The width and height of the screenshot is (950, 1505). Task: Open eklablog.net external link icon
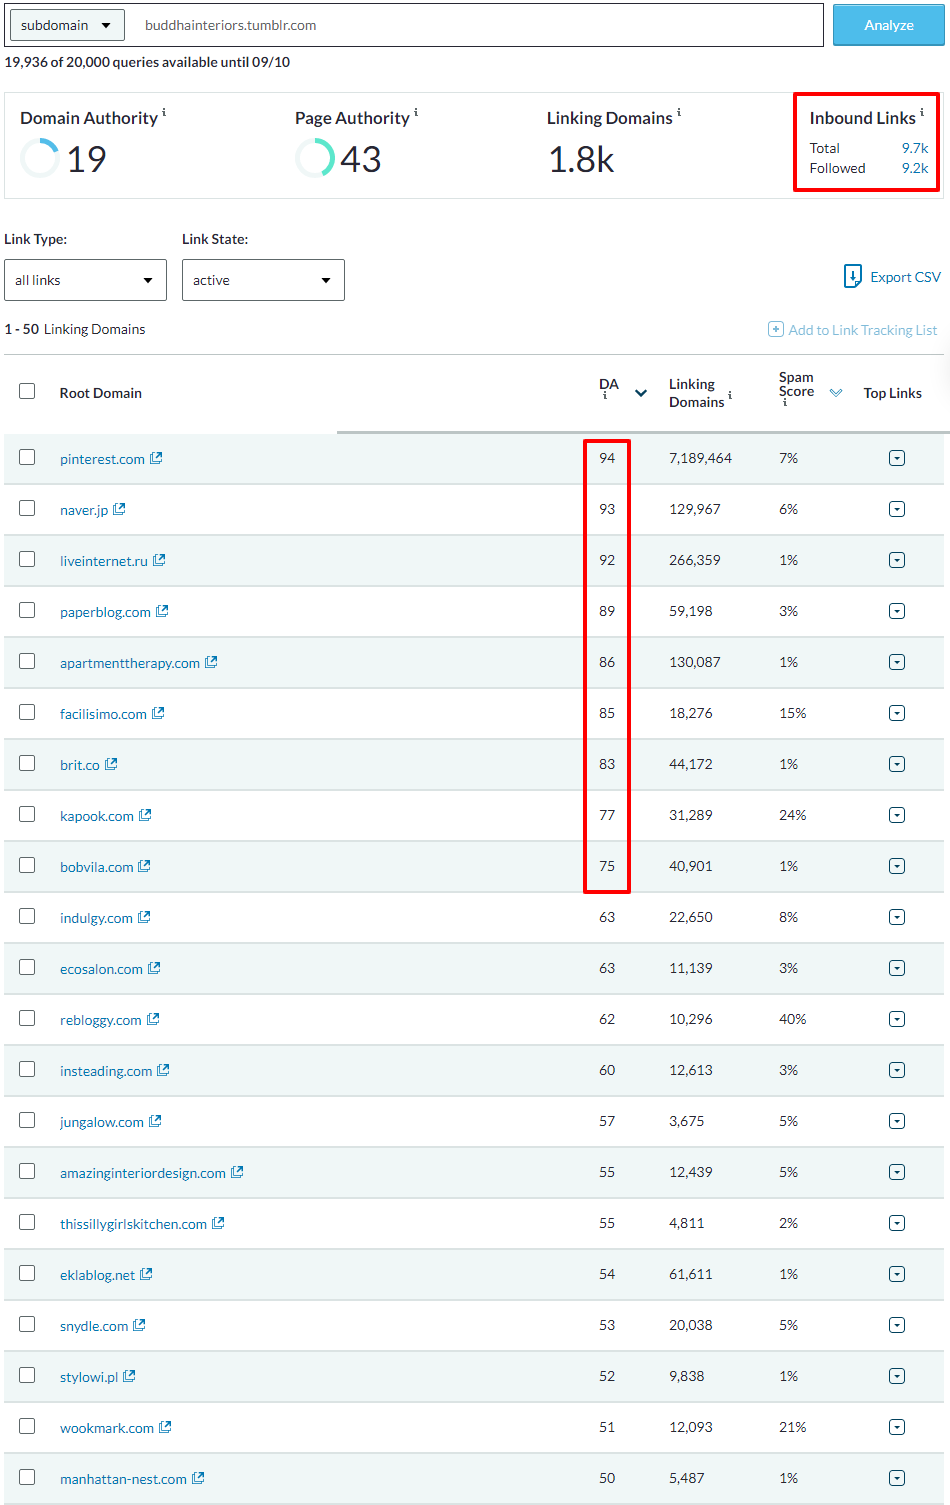146,1274
